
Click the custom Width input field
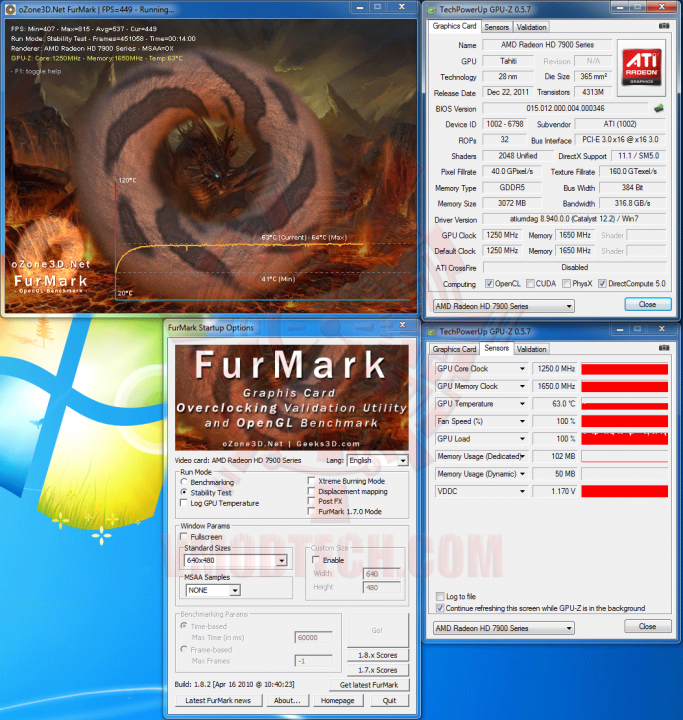coord(381,574)
